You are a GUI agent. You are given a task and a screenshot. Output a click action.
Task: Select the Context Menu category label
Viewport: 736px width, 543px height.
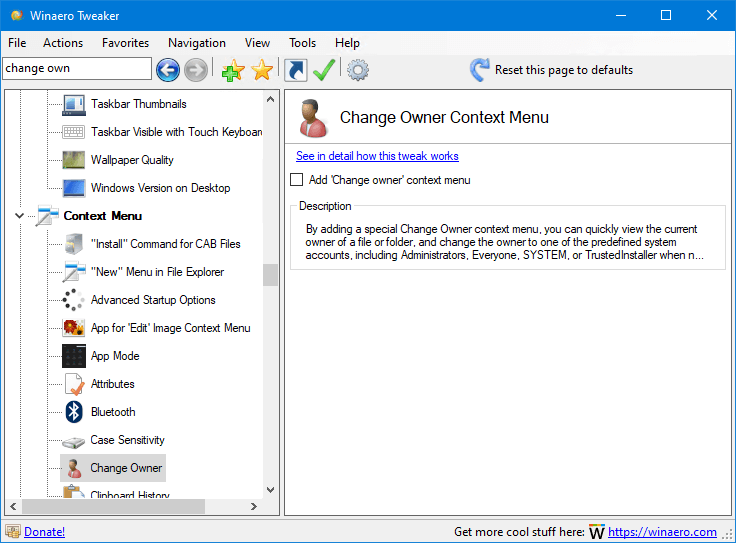(102, 216)
